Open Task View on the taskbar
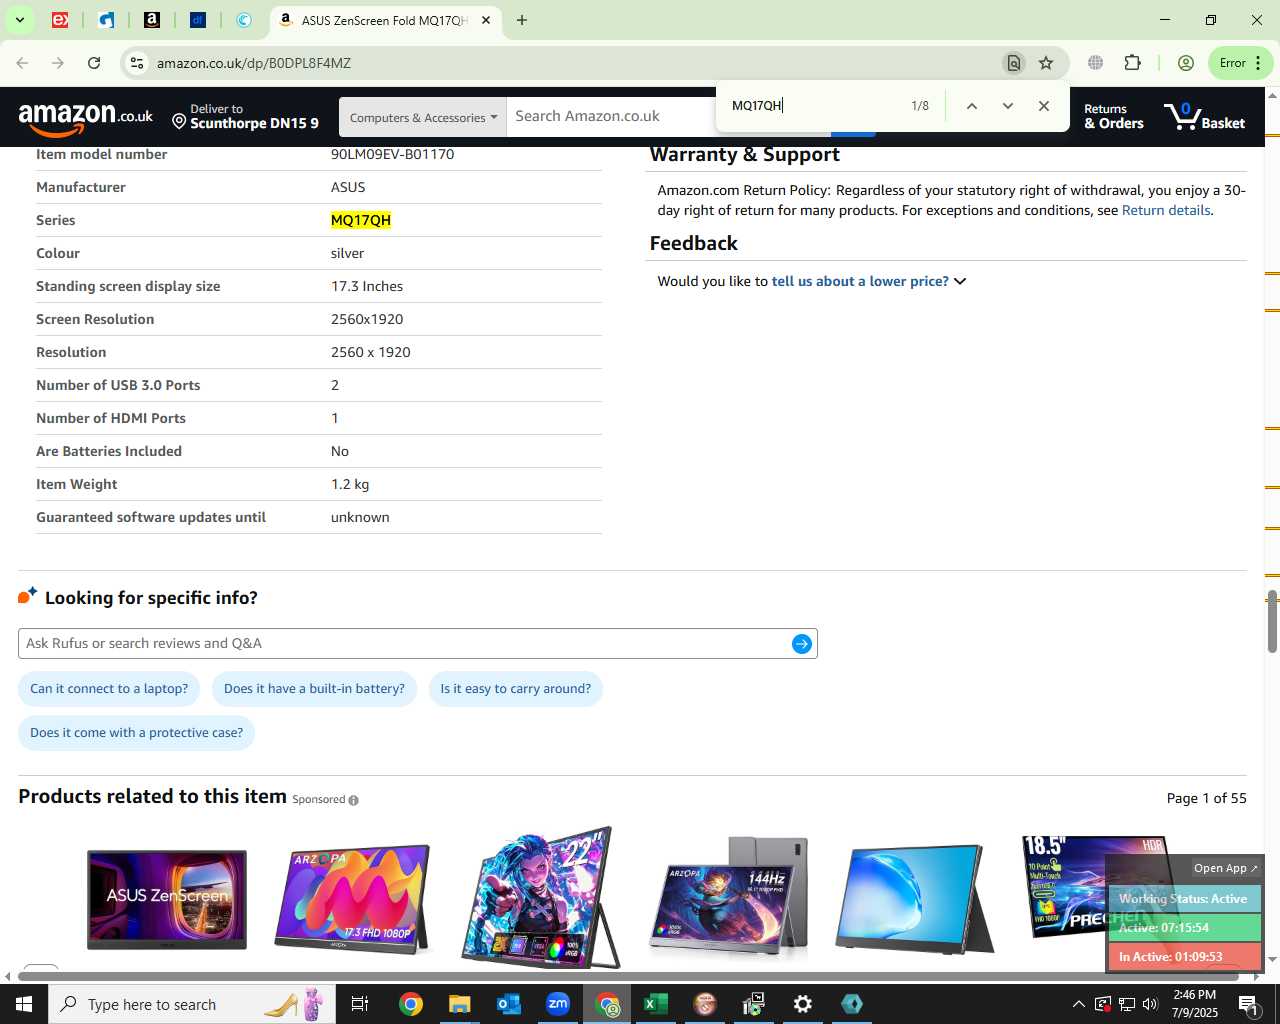 coord(360,1004)
